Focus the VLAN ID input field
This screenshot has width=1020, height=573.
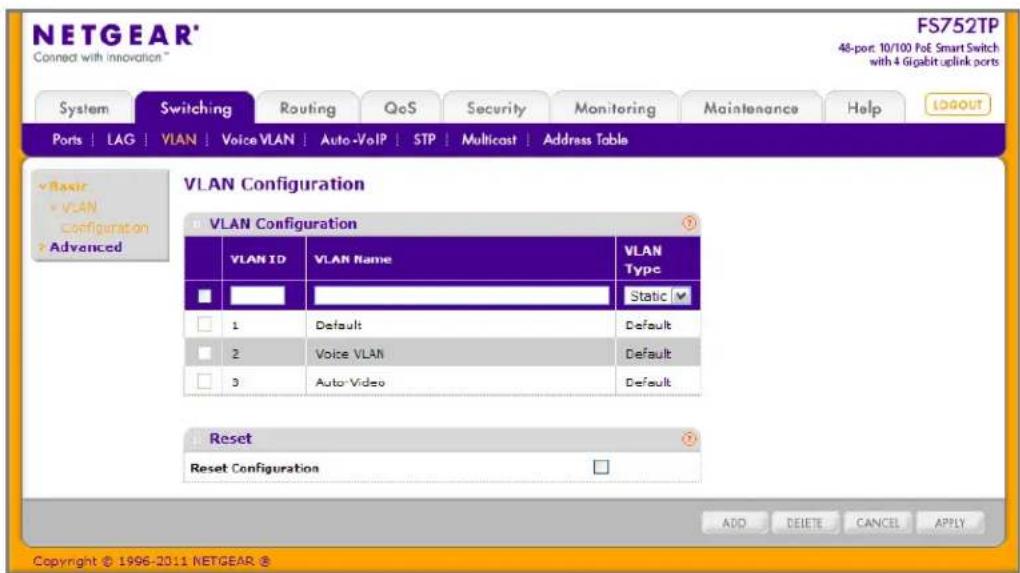pyautogui.click(x=258, y=296)
